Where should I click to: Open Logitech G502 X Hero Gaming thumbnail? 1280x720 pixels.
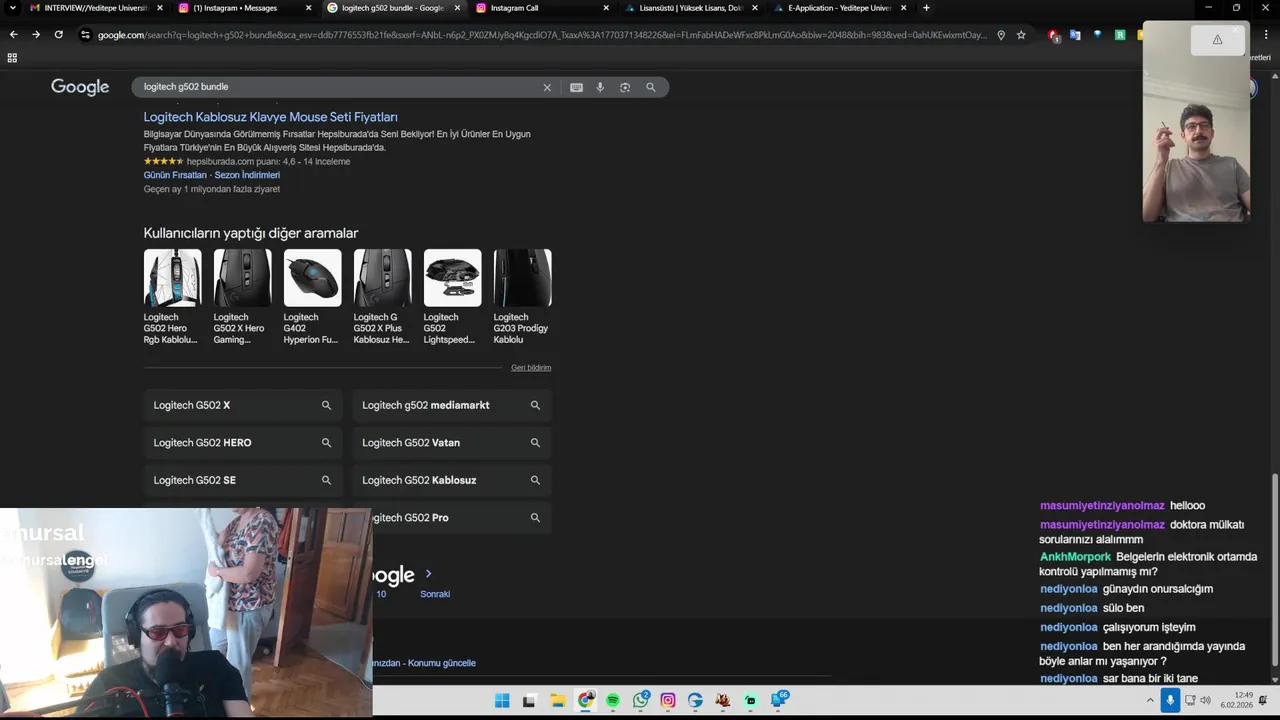click(242, 278)
